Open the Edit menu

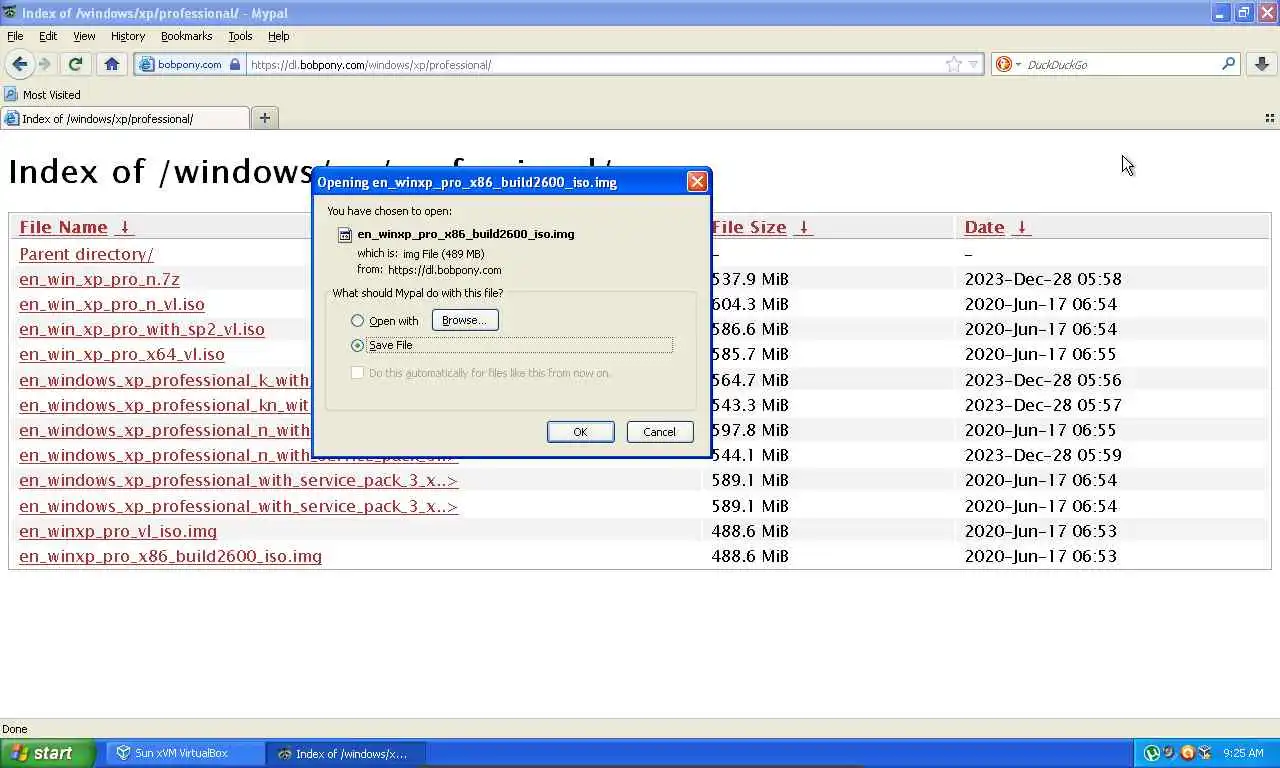point(48,36)
